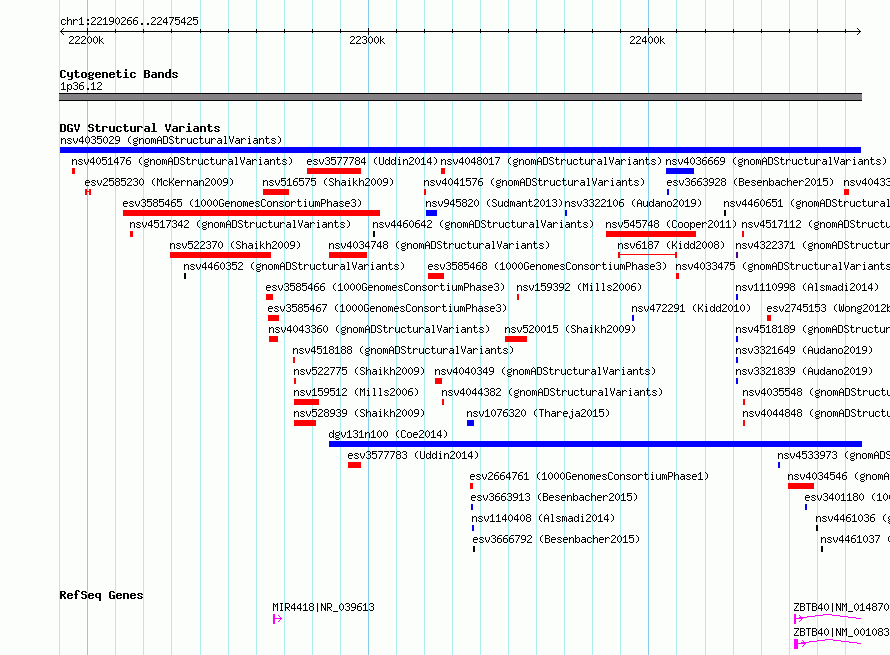The height and width of the screenshot is (655, 890).
Task: Open nsv1110998 (Alsmadi2014) label
Action: 807,287
